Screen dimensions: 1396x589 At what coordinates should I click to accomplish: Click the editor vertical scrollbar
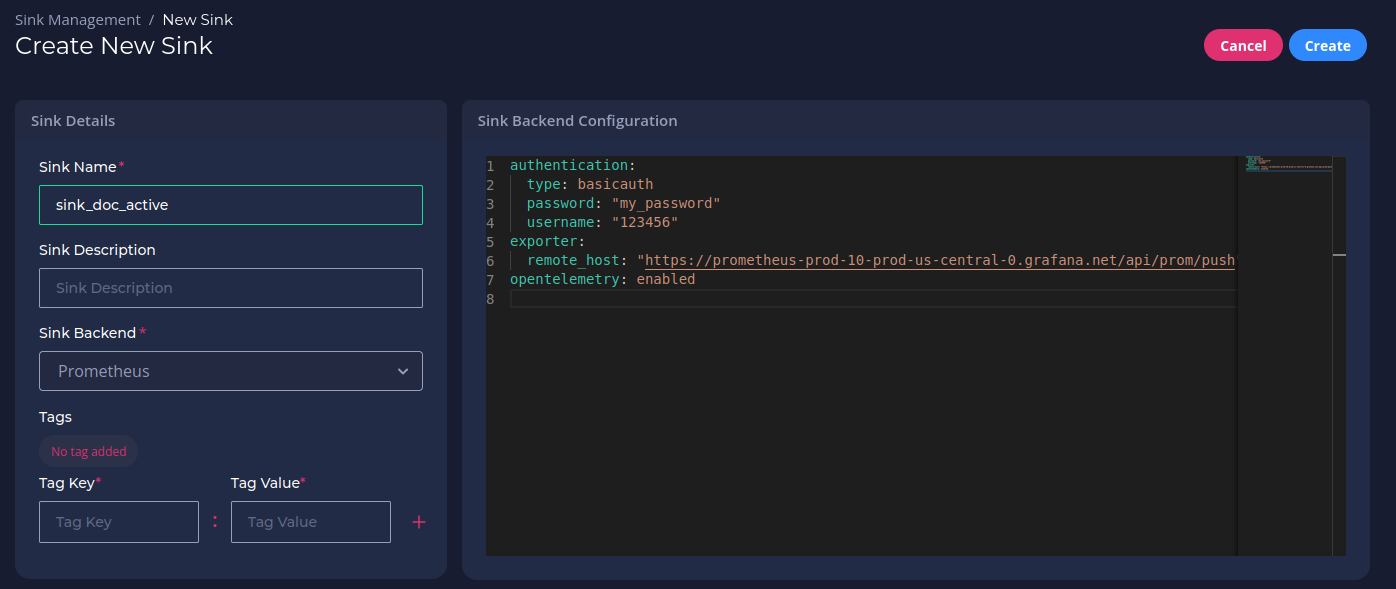1339,356
